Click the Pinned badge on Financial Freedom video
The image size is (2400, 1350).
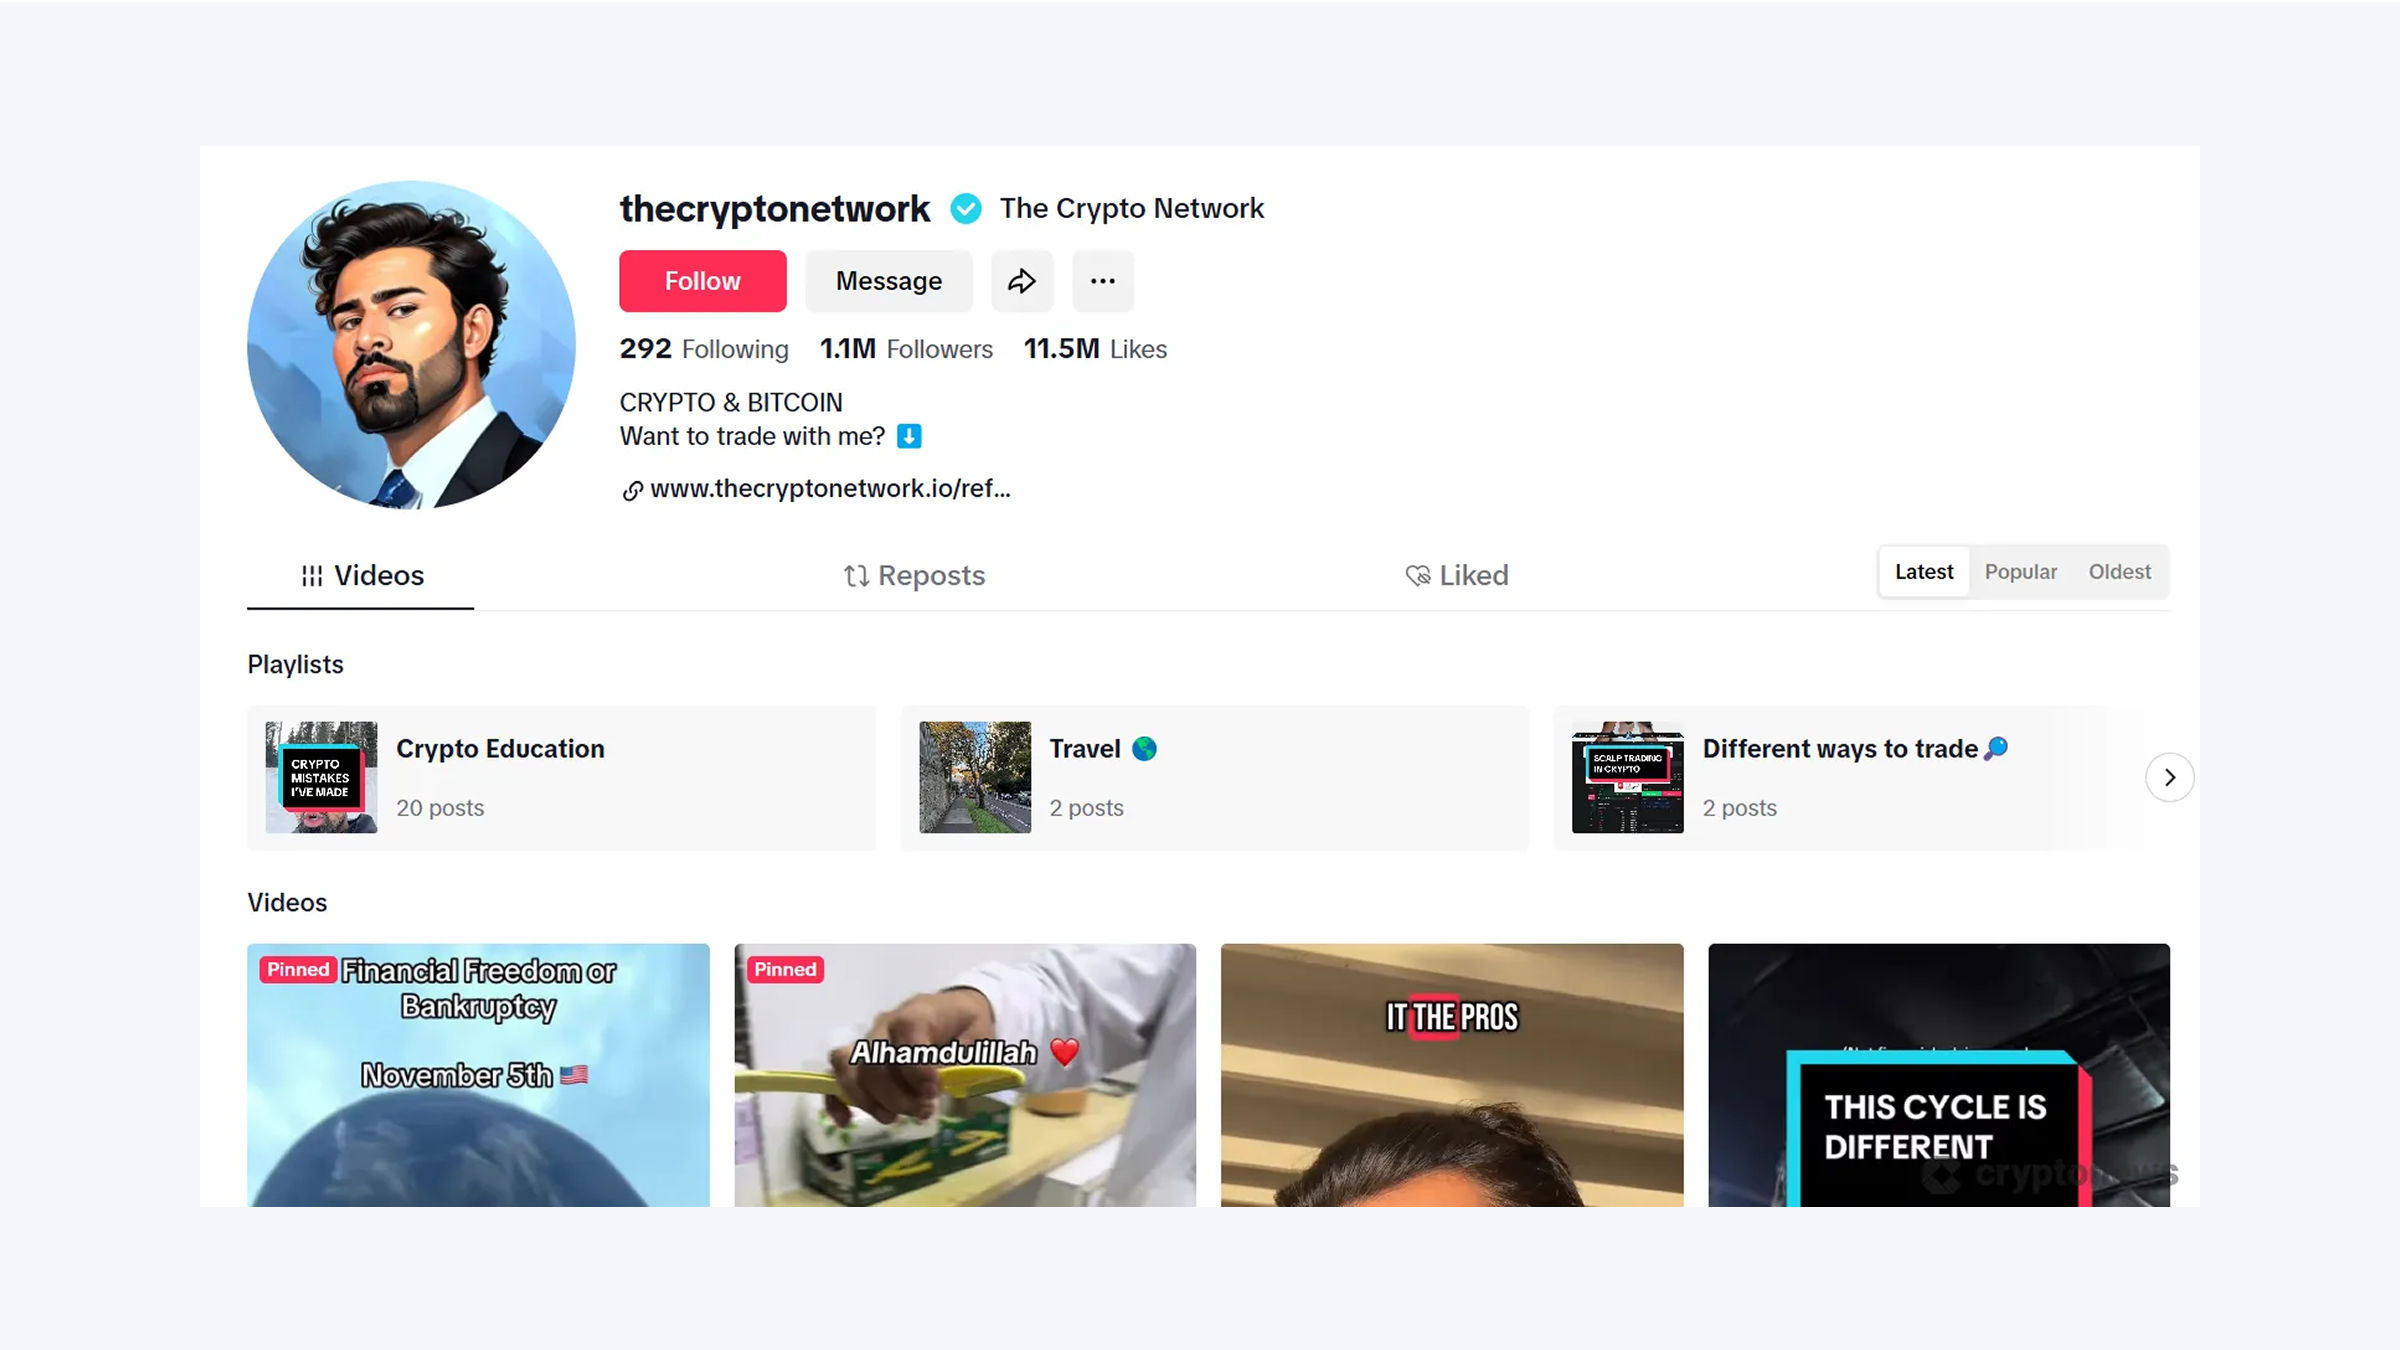(297, 969)
